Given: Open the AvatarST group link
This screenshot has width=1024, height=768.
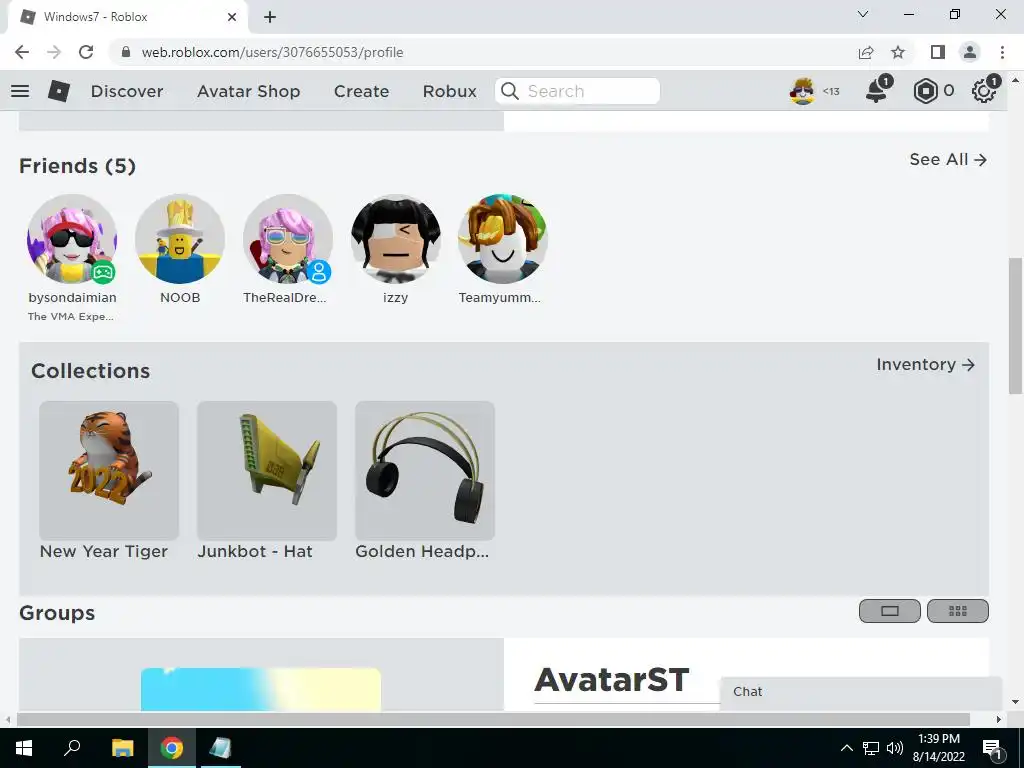Looking at the screenshot, I should coord(612,680).
